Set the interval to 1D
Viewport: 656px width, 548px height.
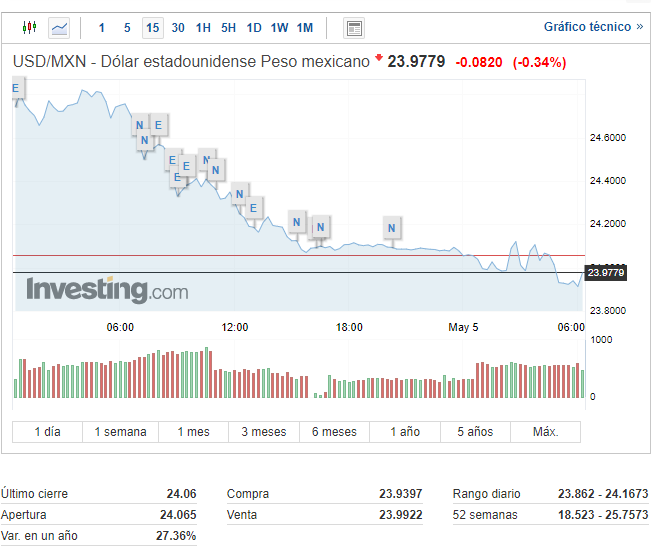(254, 27)
